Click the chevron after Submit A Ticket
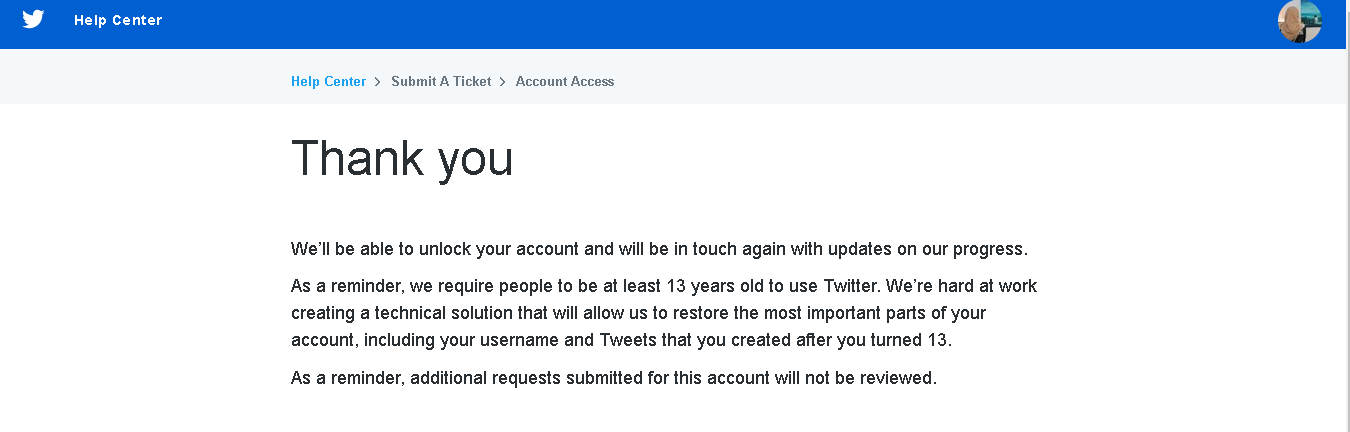This screenshot has height=432, width=1350. coord(503,81)
